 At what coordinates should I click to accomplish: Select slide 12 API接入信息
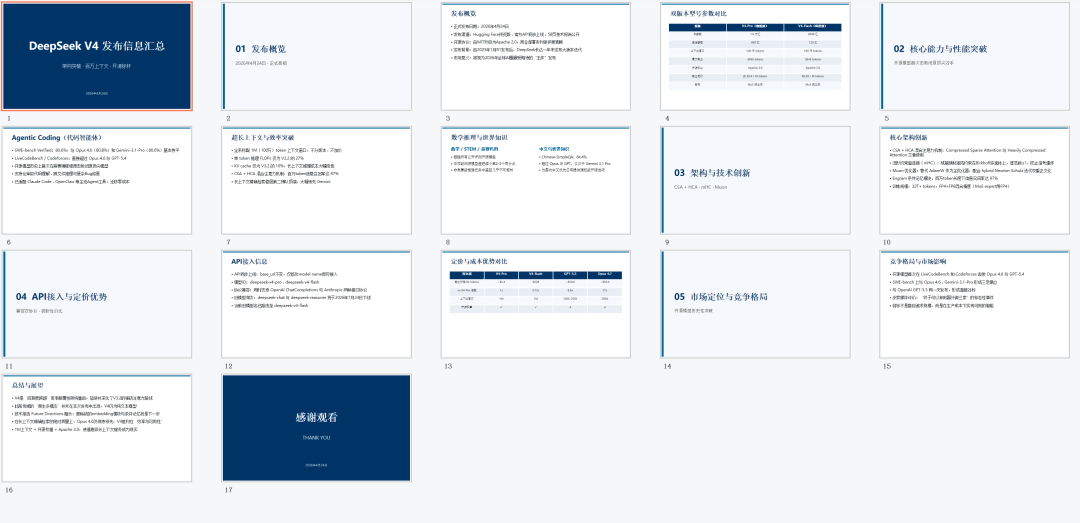(x=317, y=305)
